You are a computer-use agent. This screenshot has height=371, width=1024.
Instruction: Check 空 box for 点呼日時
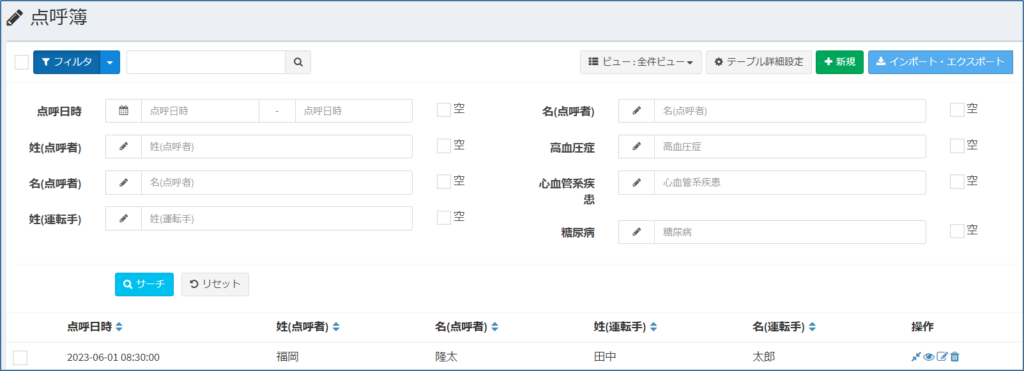pos(444,110)
